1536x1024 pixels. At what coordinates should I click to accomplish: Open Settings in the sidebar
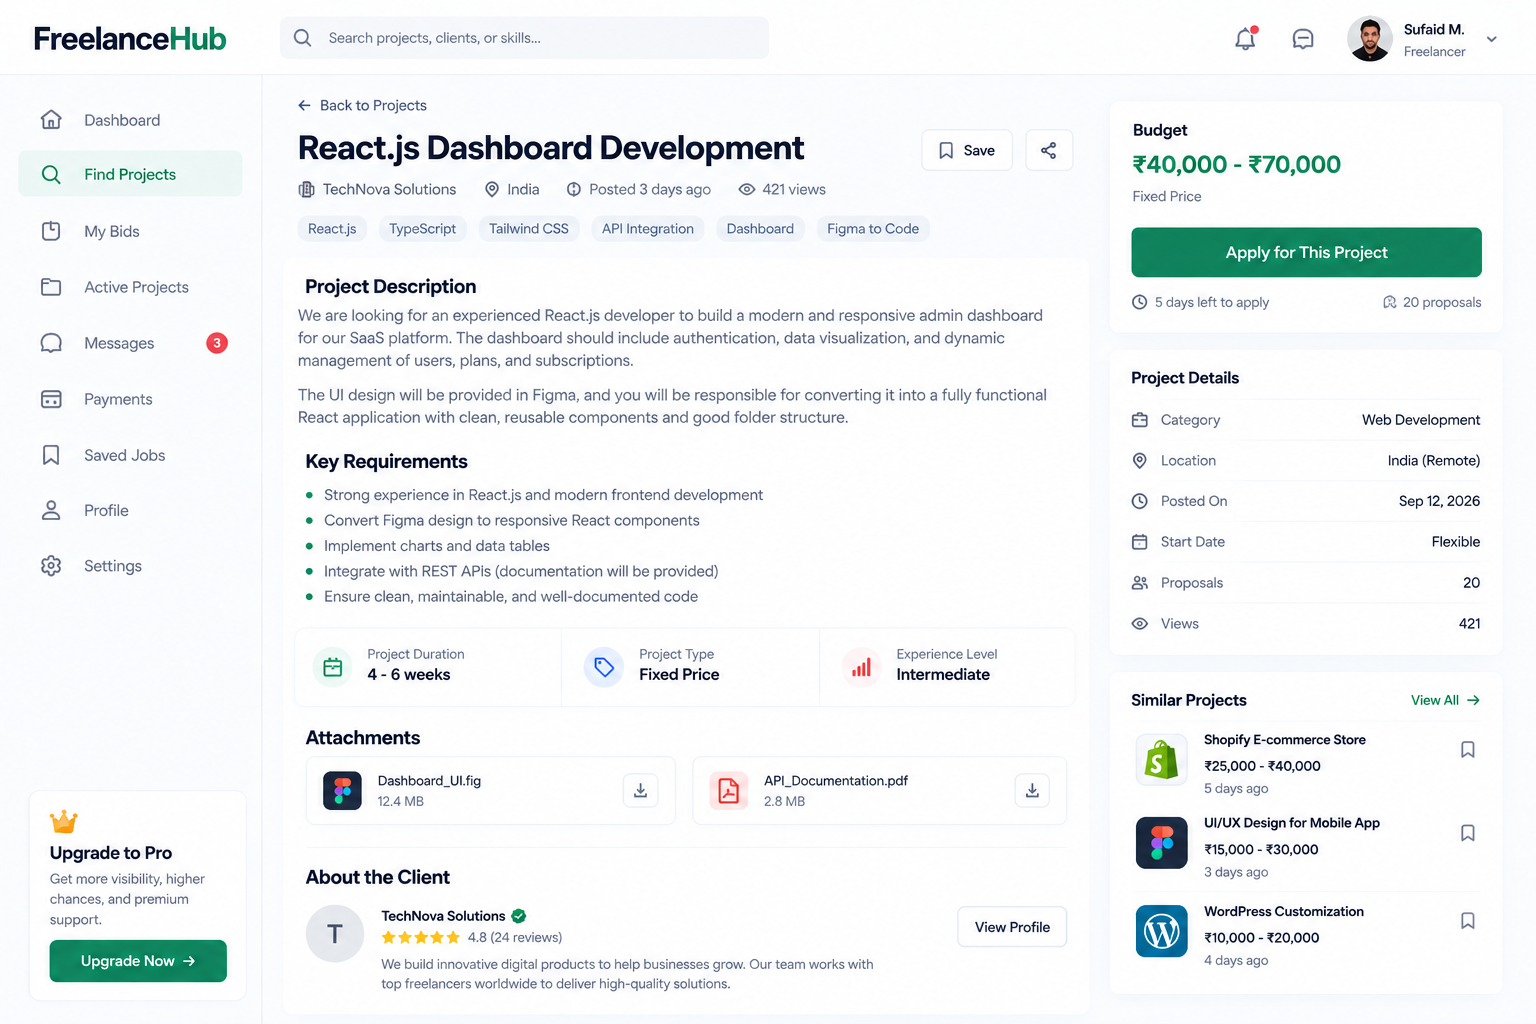point(130,566)
